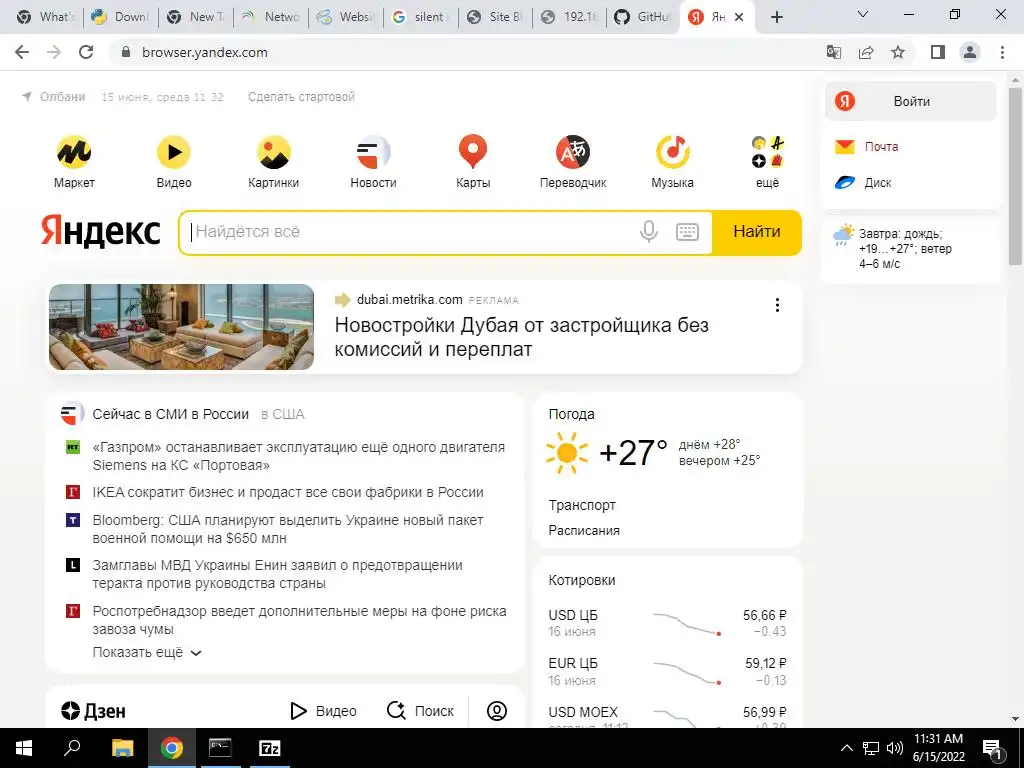Open the Dubai apartments ad thumbnail
This screenshot has width=1024, height=768.
[x=182, y=327]
